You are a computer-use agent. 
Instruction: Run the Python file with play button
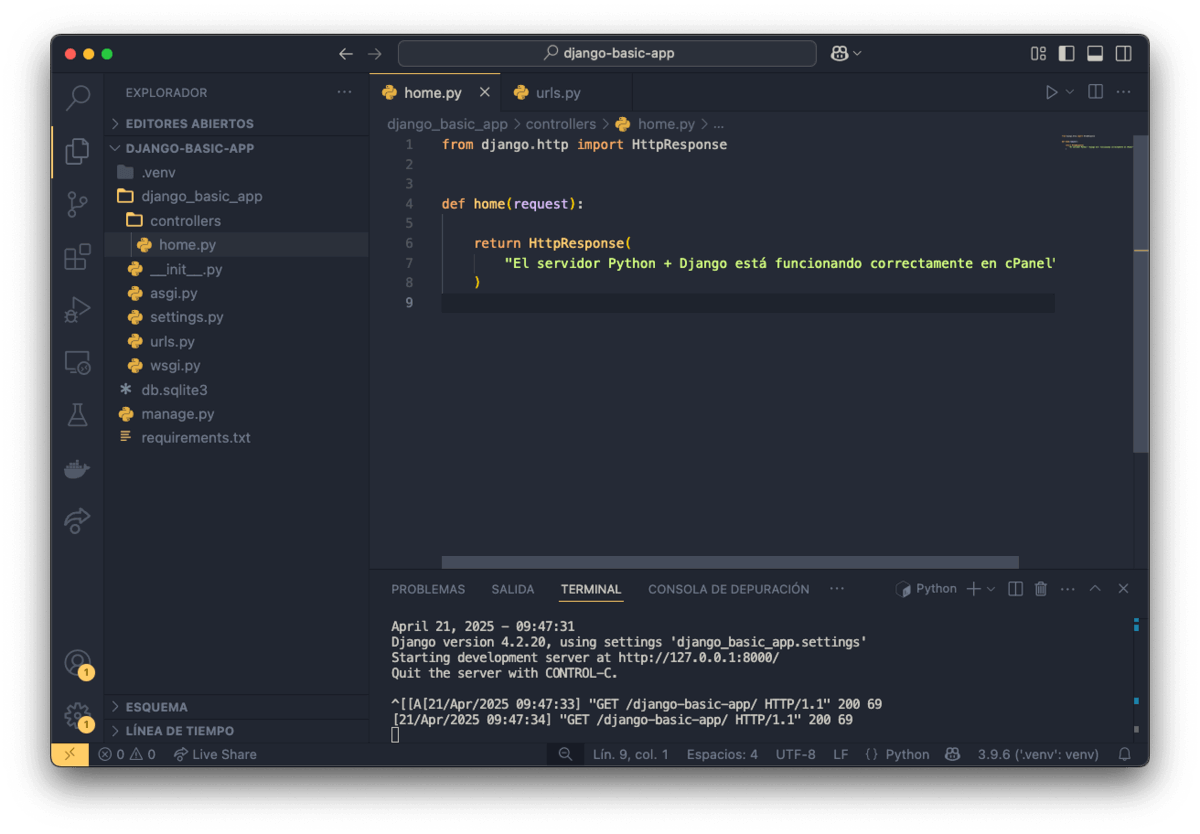1051,92
